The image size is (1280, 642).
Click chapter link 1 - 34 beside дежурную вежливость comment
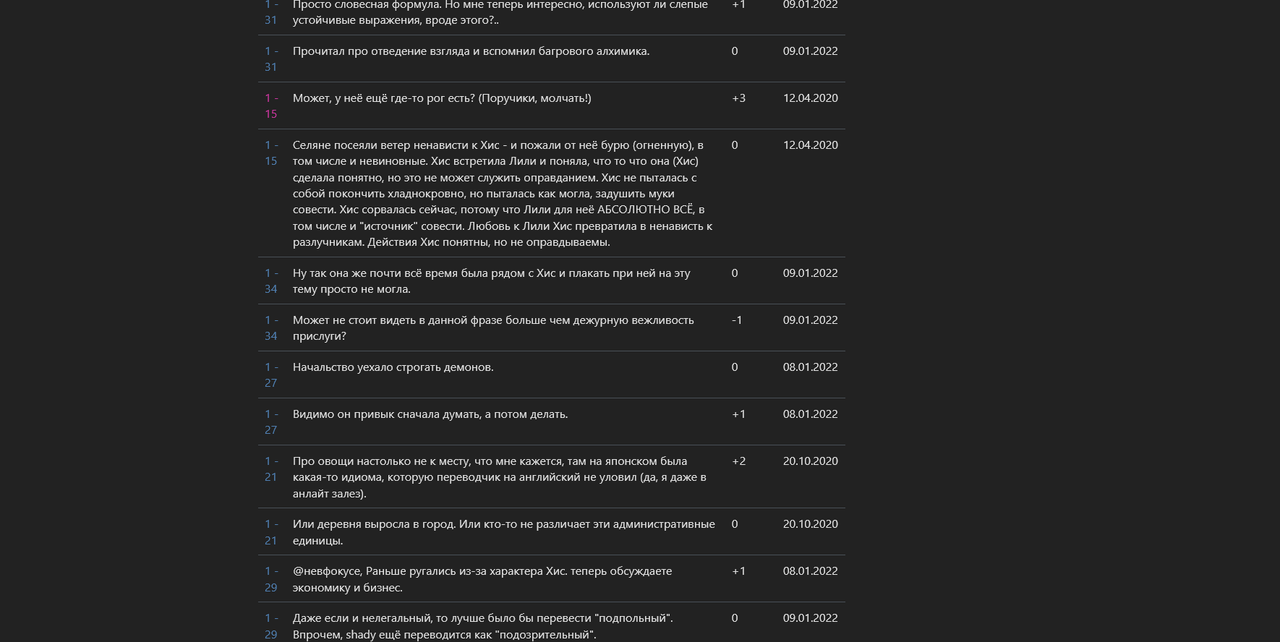click(x=271, y=328)
